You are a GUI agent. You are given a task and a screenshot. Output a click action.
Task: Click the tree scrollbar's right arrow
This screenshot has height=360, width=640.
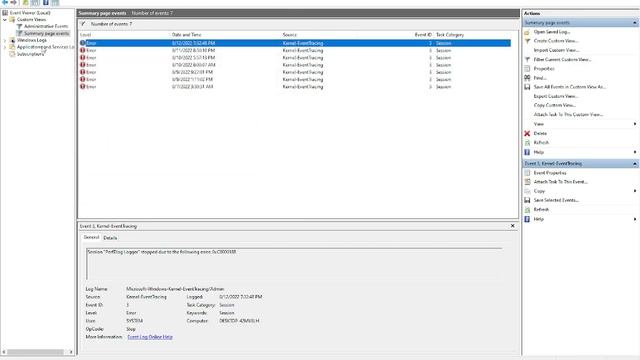click(71, 352)
